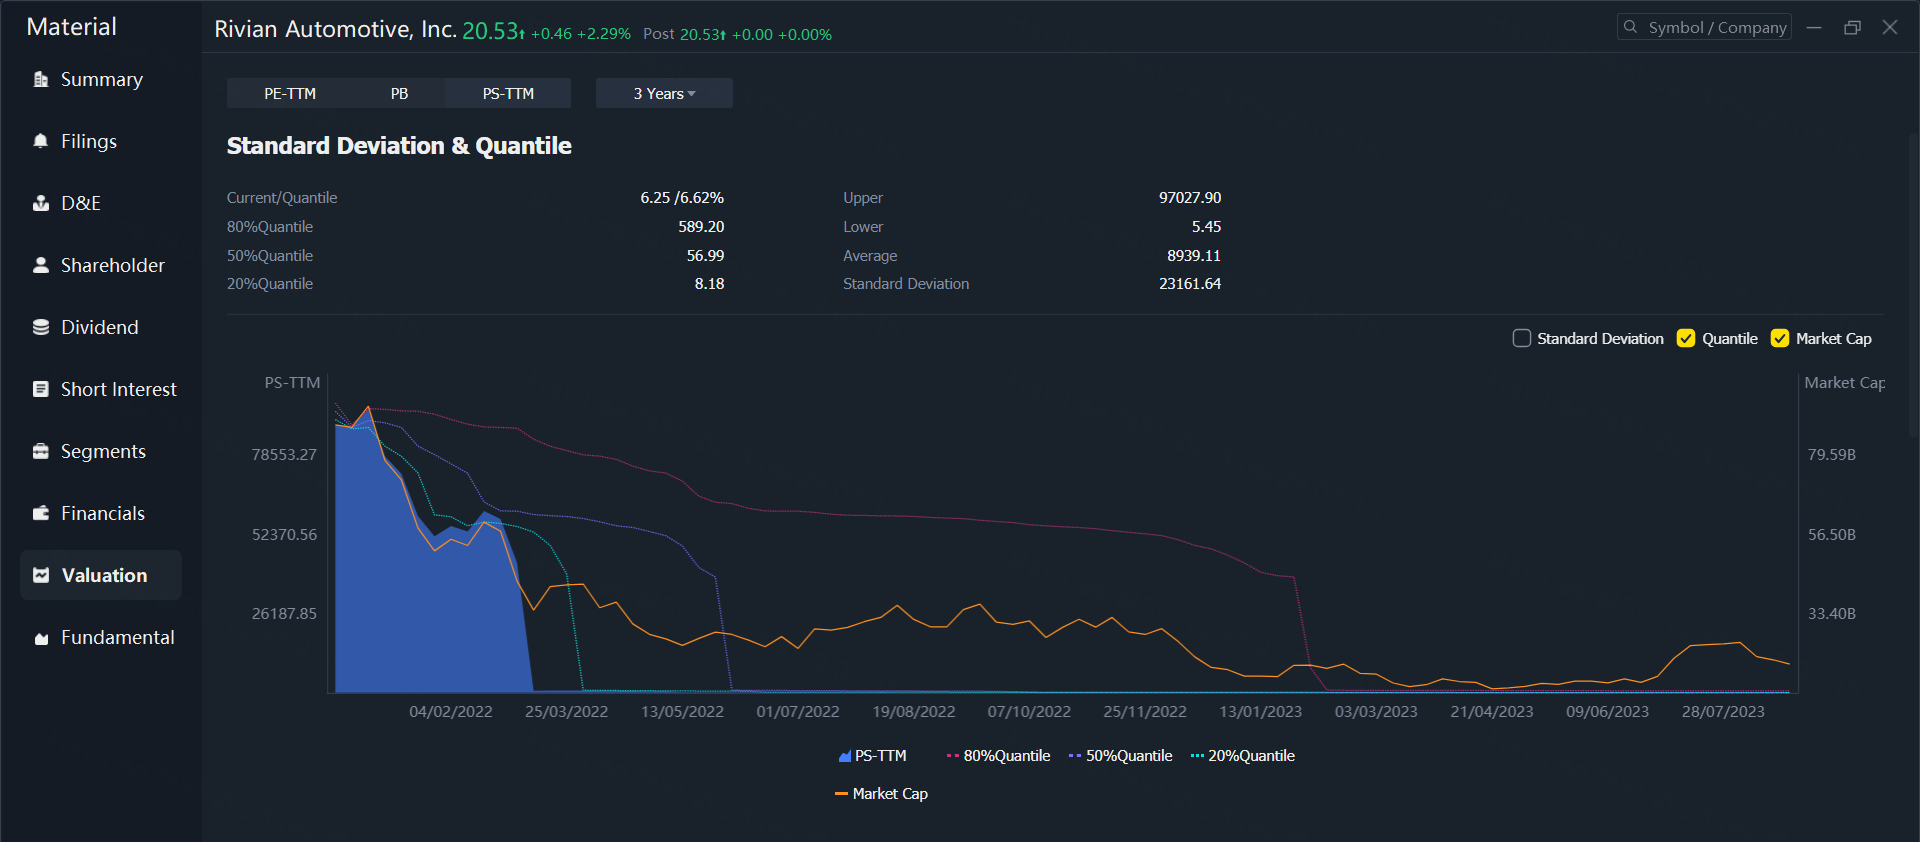
Task: Switch to the PB tab
Action: 399,93
